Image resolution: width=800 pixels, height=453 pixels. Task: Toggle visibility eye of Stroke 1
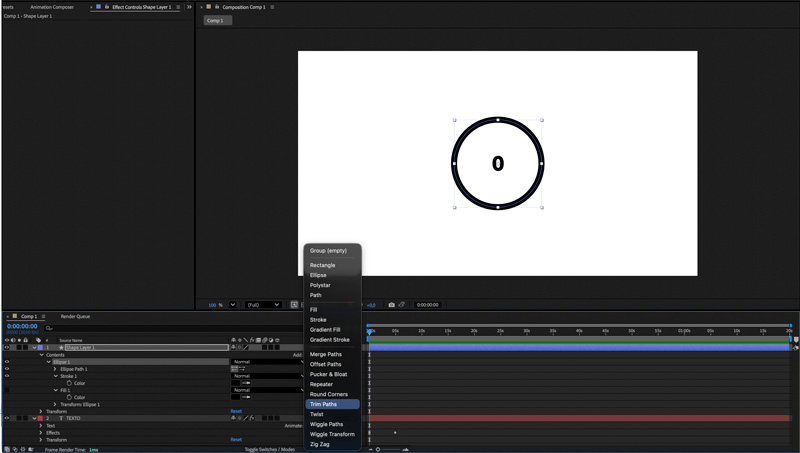[x=7, y=376]
